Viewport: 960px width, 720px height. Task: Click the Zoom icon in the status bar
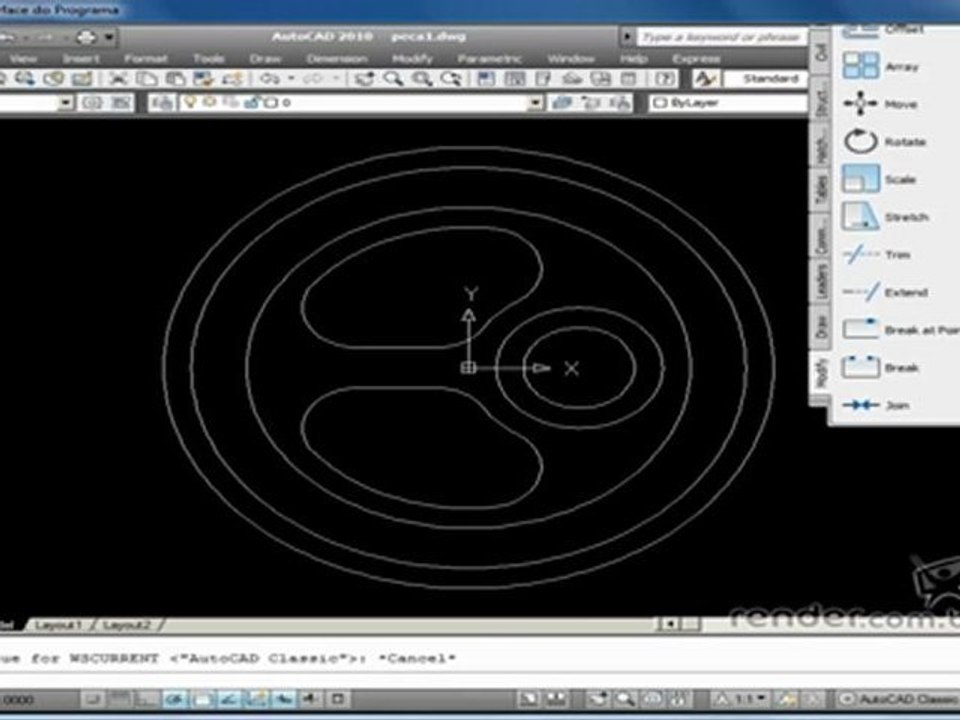(x=625, y=699)
